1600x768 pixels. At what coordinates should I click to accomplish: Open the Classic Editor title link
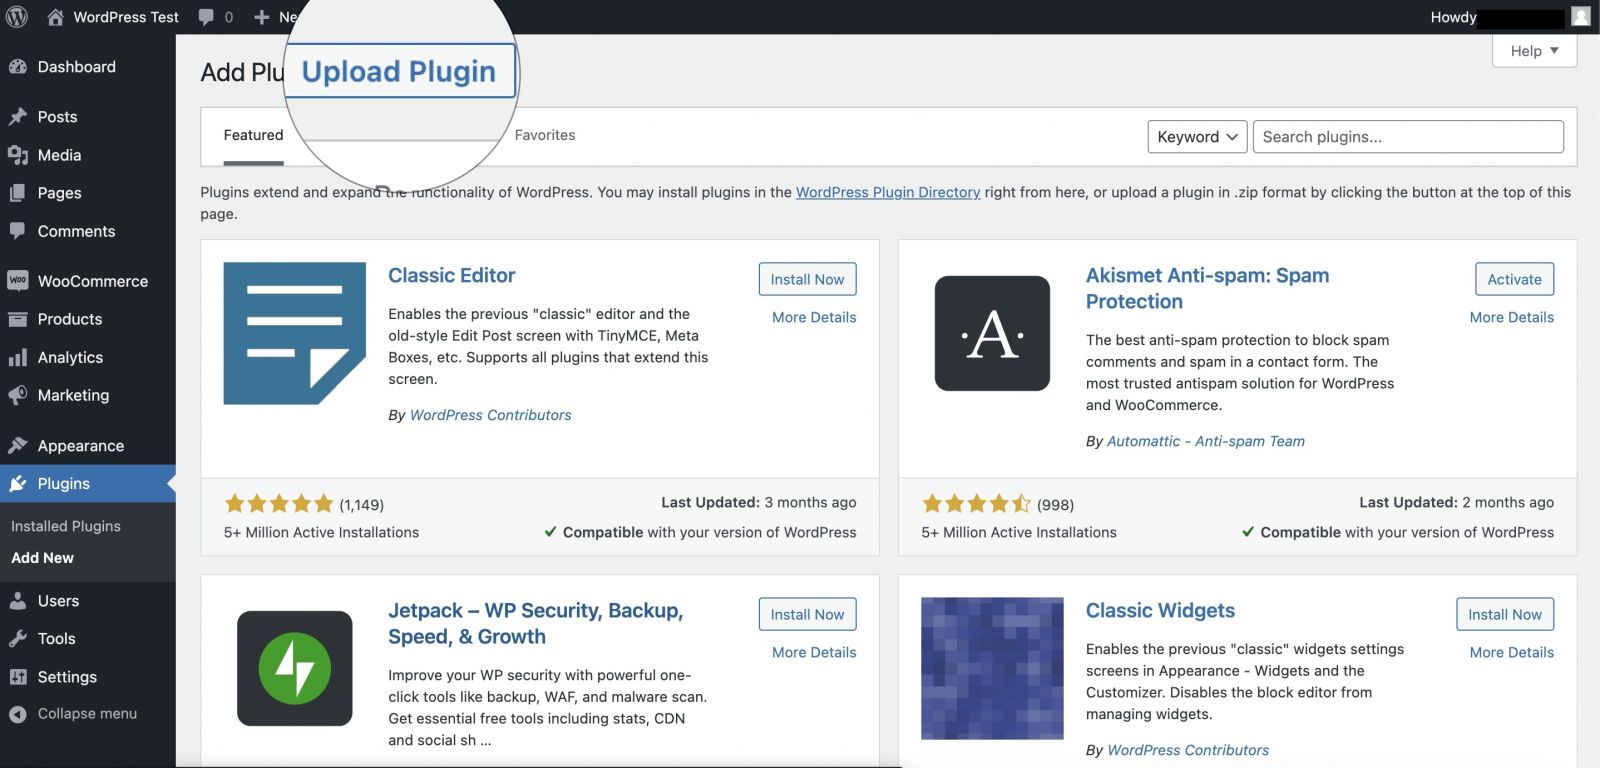coord(452,275)
